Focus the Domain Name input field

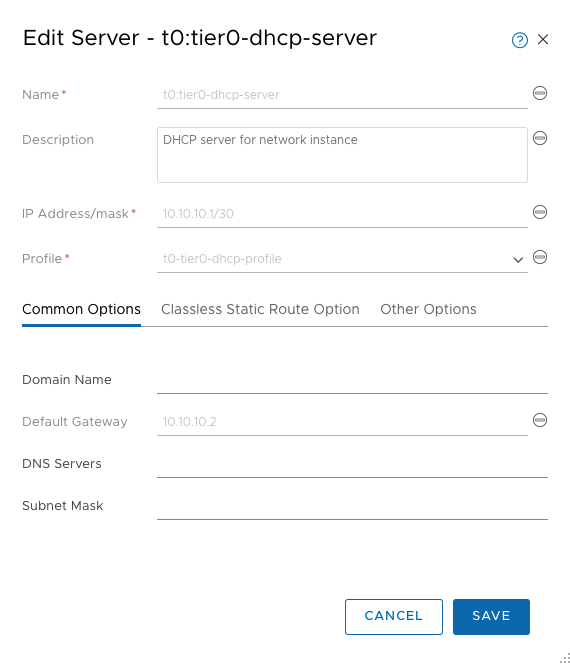pos(352,380)
